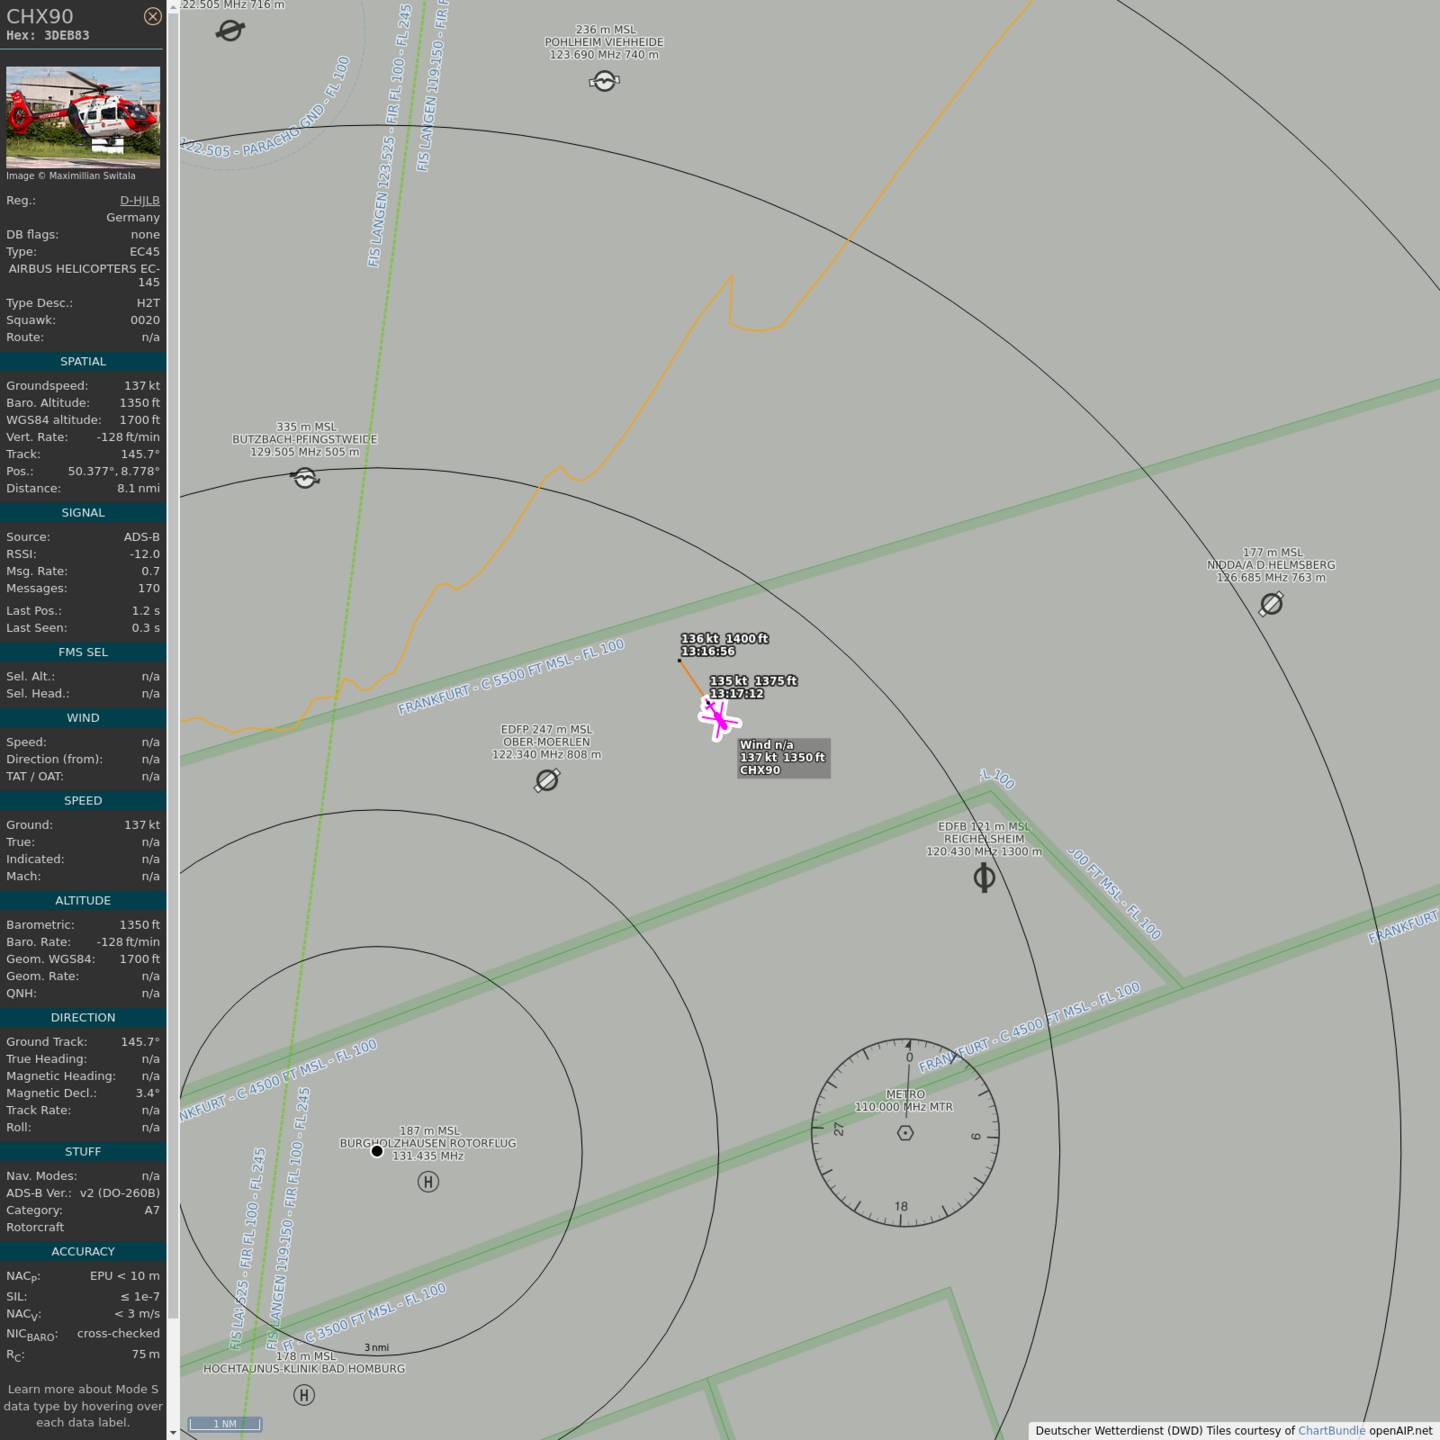This screenshot has height=1440, width=1440.
Task: Click the SIGNAL section header
Action: pos(83,513)
